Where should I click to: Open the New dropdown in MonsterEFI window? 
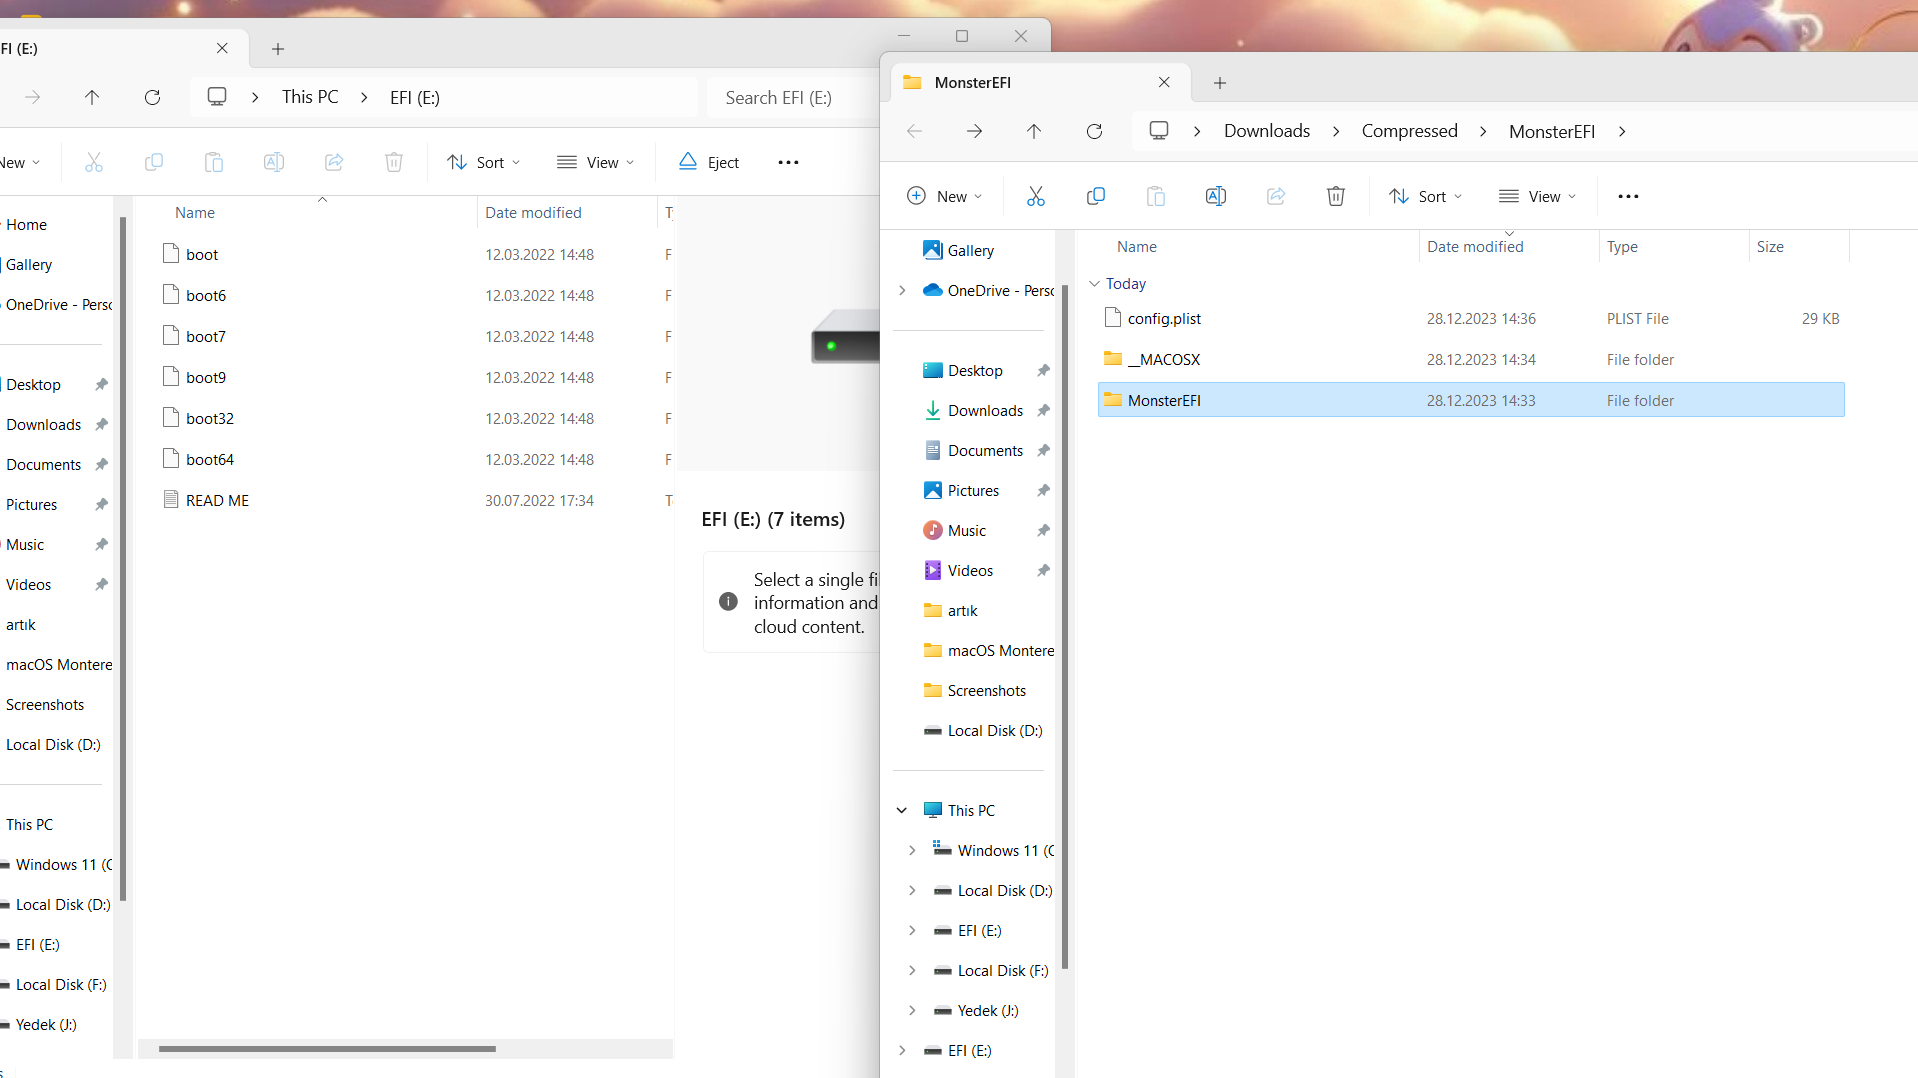[x=944, y=196]
